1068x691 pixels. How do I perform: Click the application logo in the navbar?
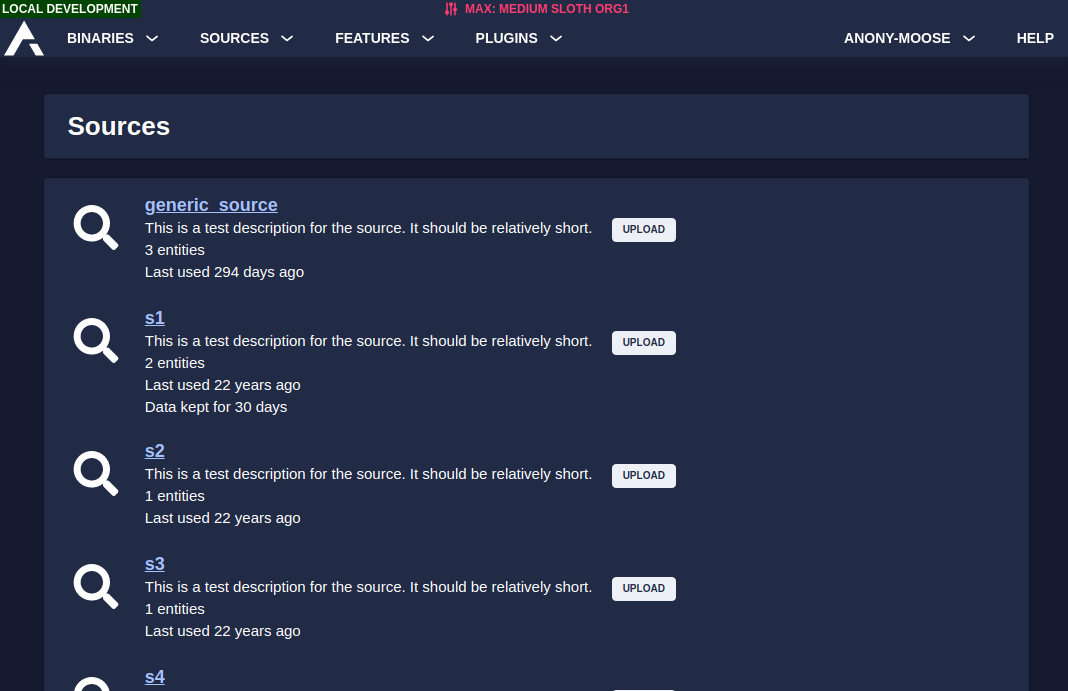pos(22,38)
